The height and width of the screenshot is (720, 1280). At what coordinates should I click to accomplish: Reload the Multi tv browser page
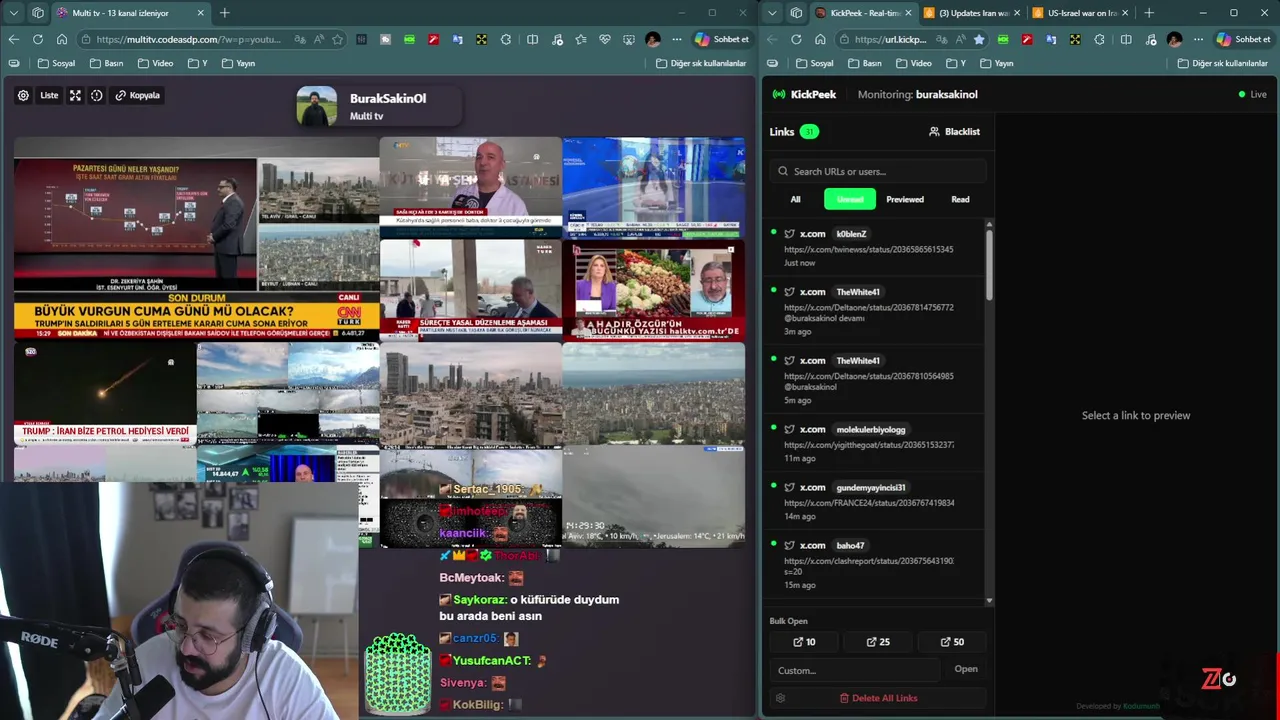coord(38,39)
